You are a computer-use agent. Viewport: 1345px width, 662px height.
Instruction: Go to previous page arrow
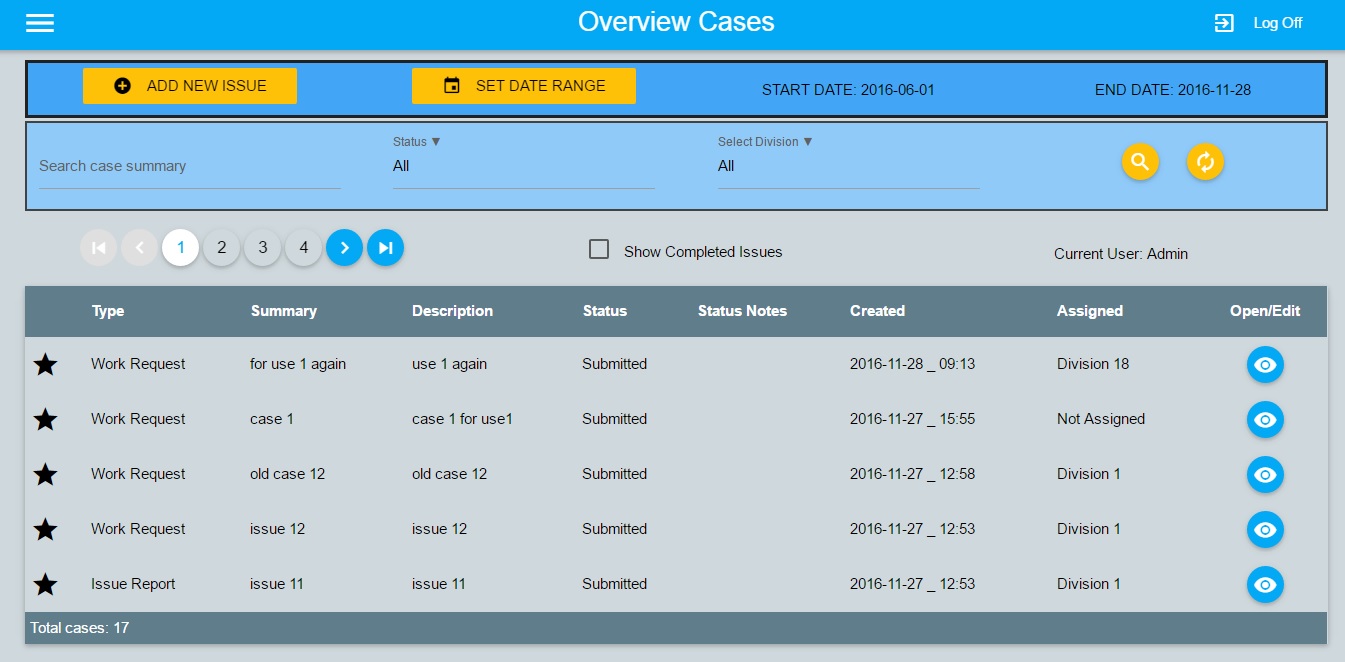[139, 247]
